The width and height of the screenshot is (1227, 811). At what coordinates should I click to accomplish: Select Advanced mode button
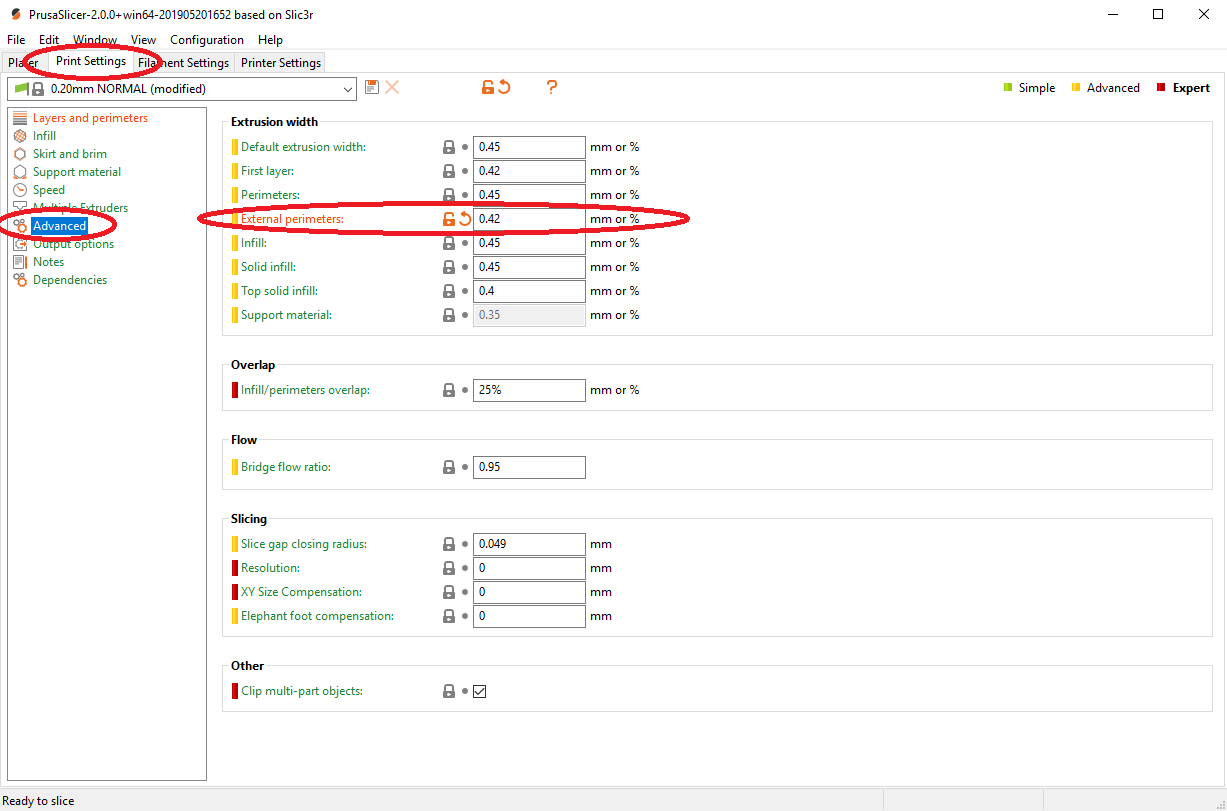[x=1105, y=88]
